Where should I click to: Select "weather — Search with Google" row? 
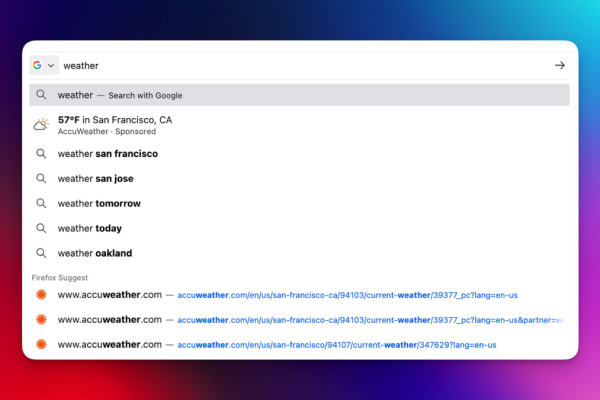299,95
